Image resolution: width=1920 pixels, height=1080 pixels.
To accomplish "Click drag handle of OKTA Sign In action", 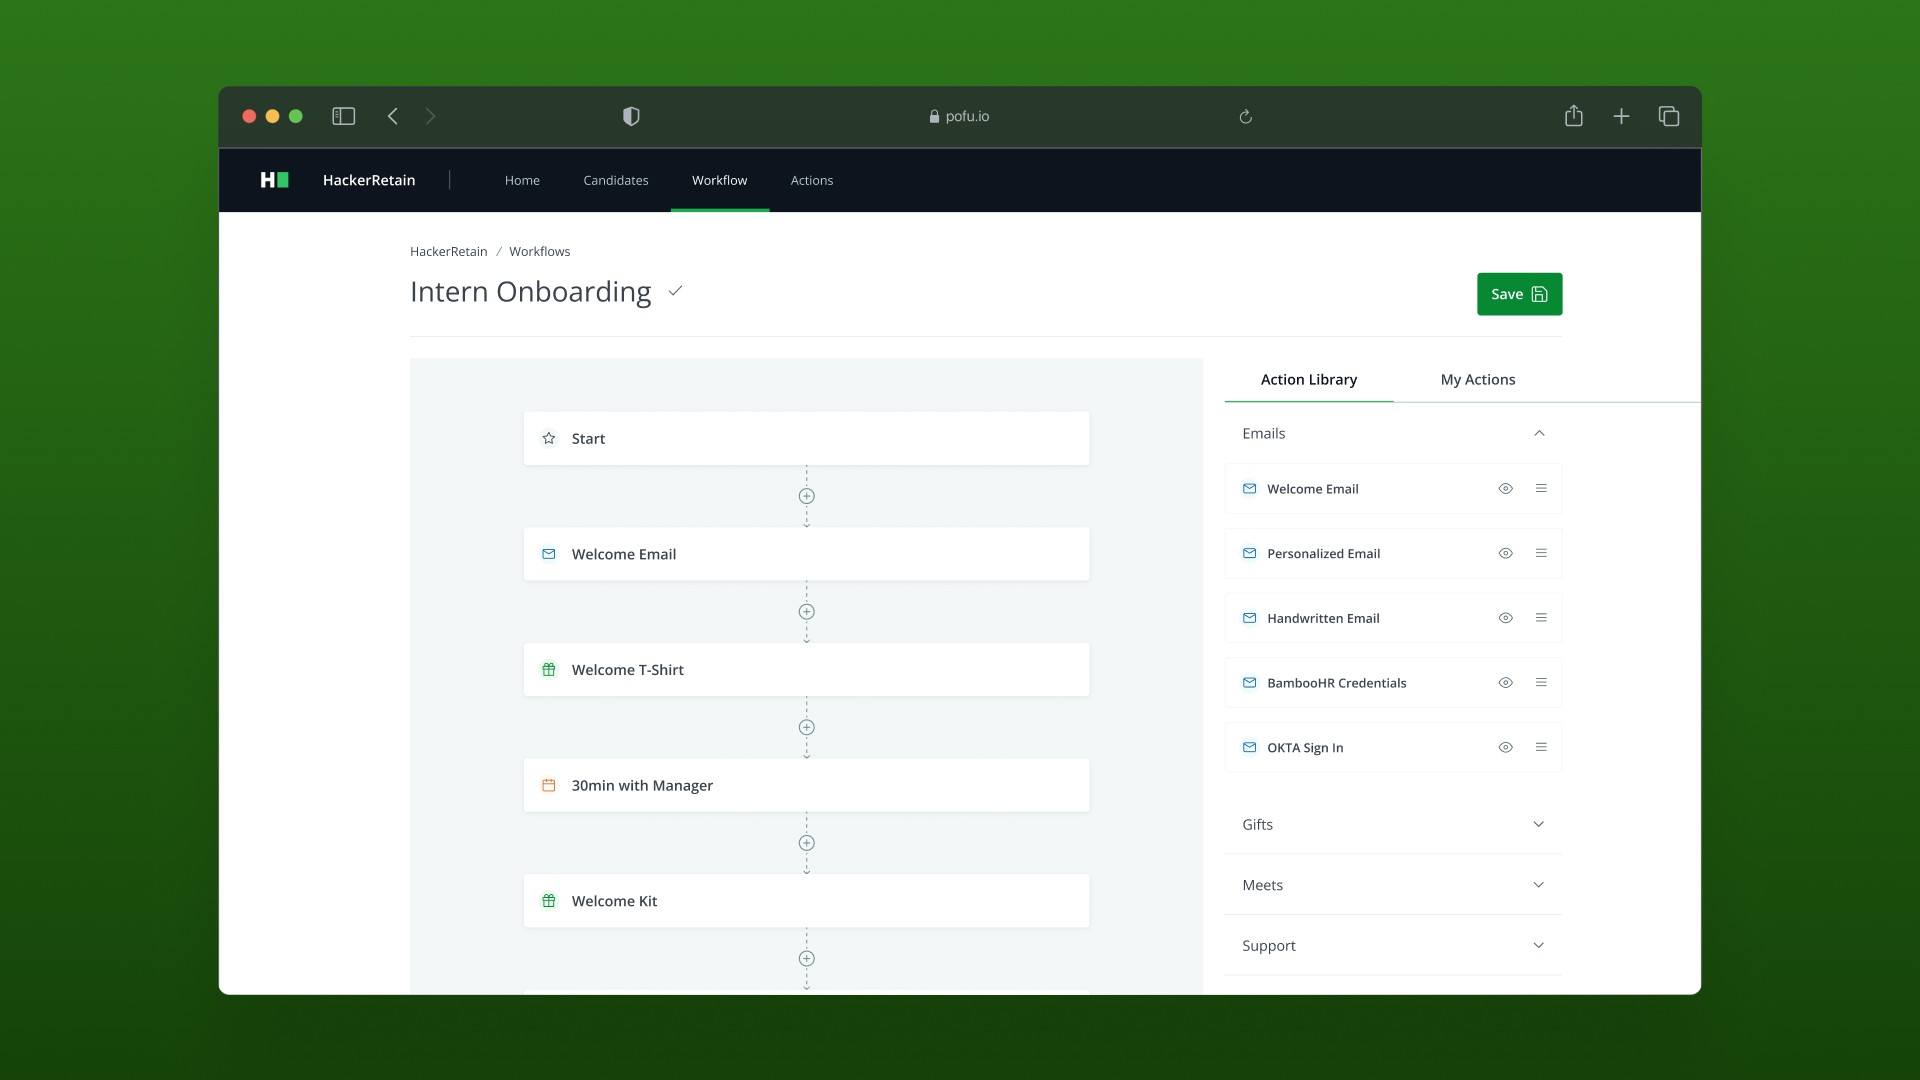I will [x=1541, y=747].
